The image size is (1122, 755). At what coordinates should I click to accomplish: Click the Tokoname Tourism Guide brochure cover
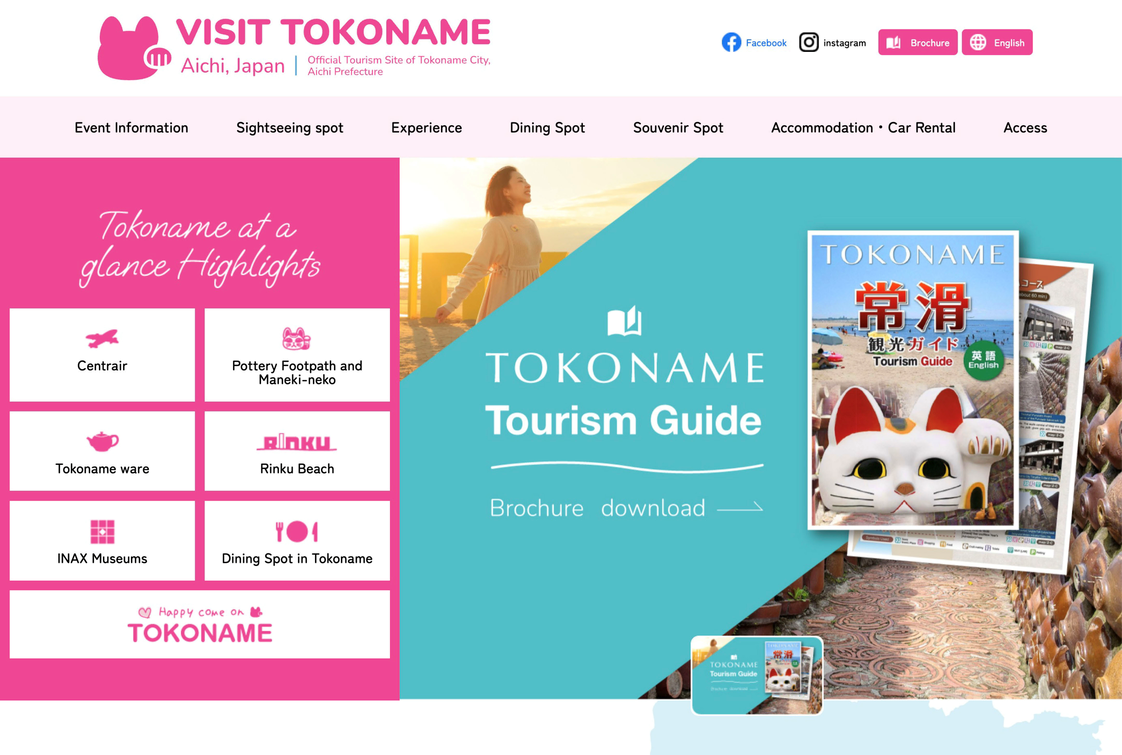pos(913,380)
